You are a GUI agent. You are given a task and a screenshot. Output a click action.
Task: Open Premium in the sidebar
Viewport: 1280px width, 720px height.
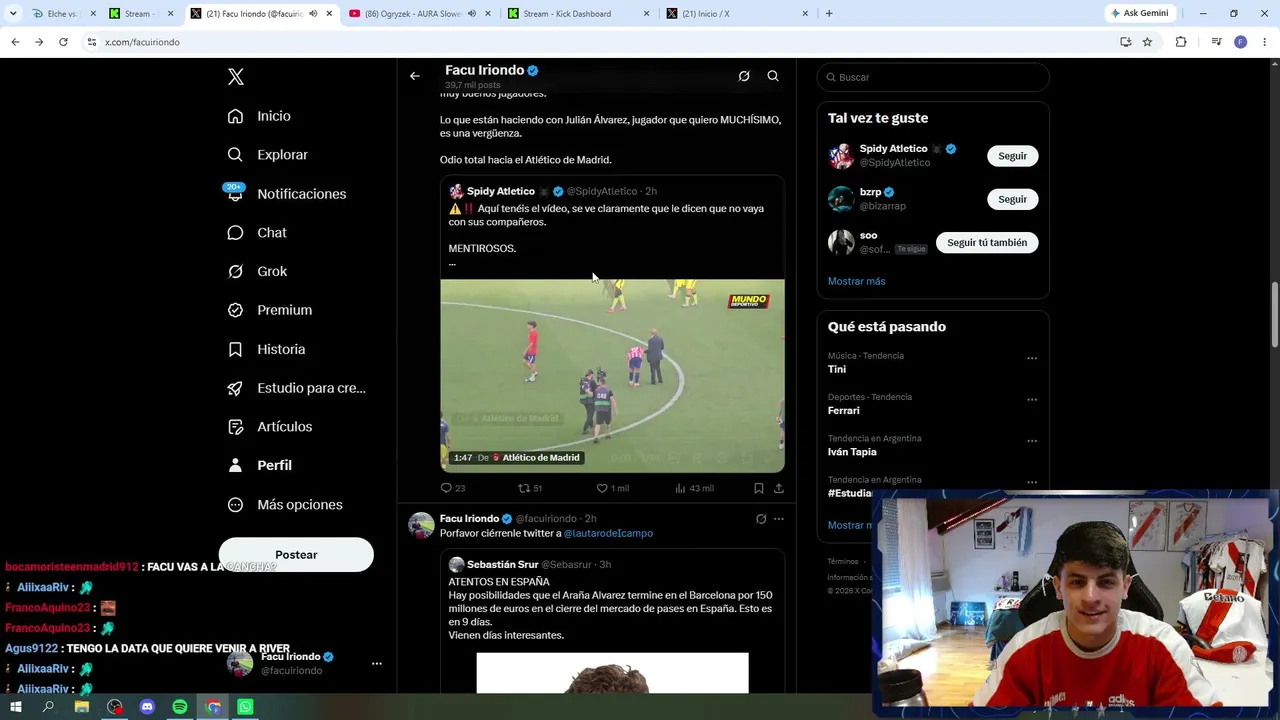269,310
